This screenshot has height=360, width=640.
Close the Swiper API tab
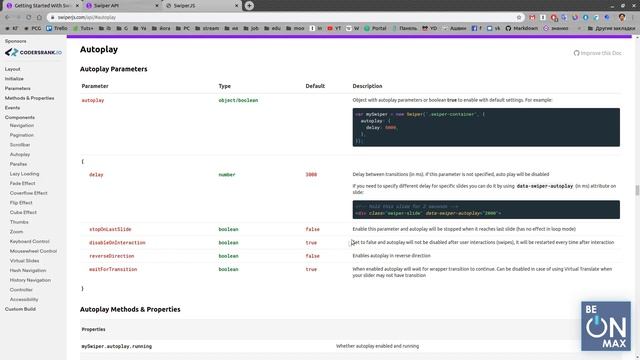157,6
